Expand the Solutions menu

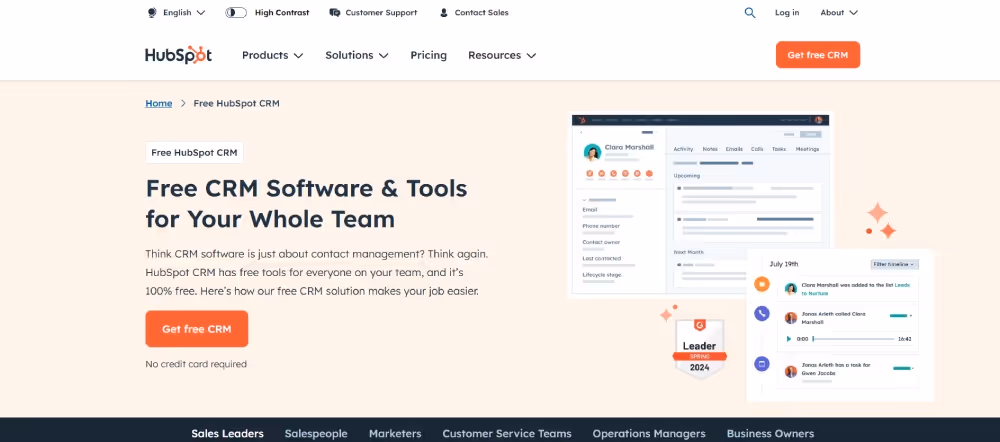(x=357, y=55)
